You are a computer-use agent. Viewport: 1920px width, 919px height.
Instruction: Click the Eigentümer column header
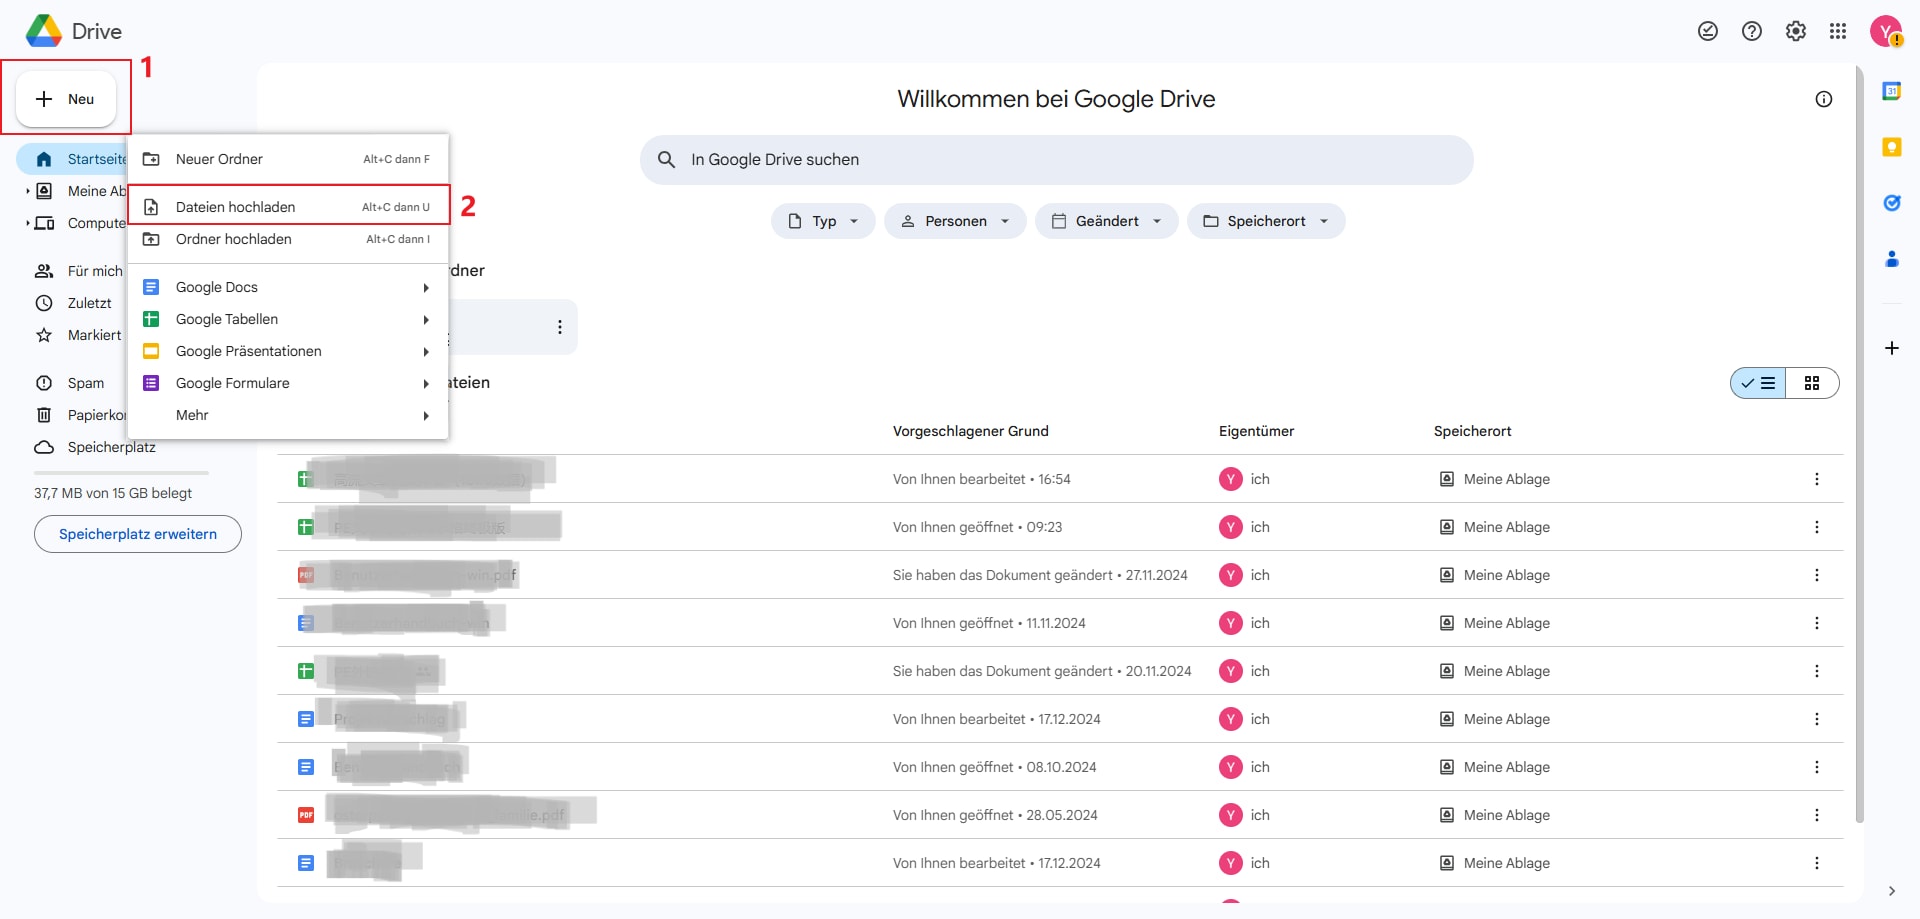tap(1256, 431)
